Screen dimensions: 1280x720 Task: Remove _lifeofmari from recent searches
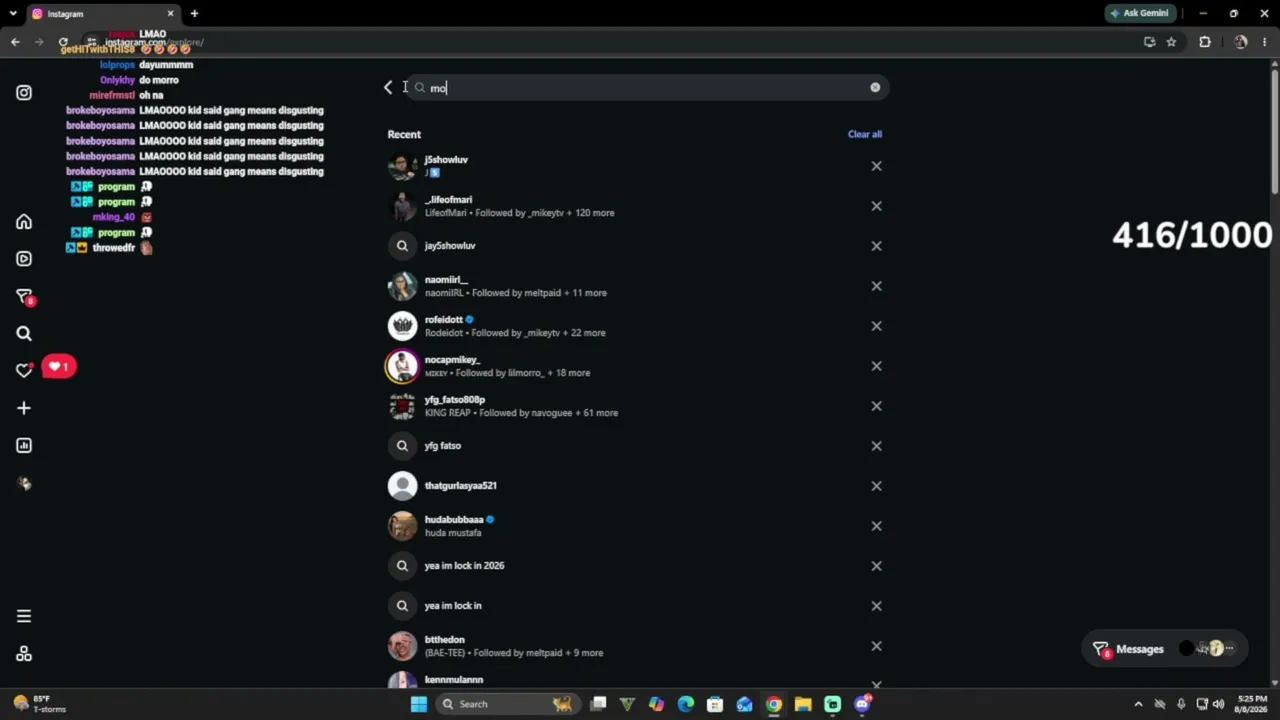click(877, 206)
